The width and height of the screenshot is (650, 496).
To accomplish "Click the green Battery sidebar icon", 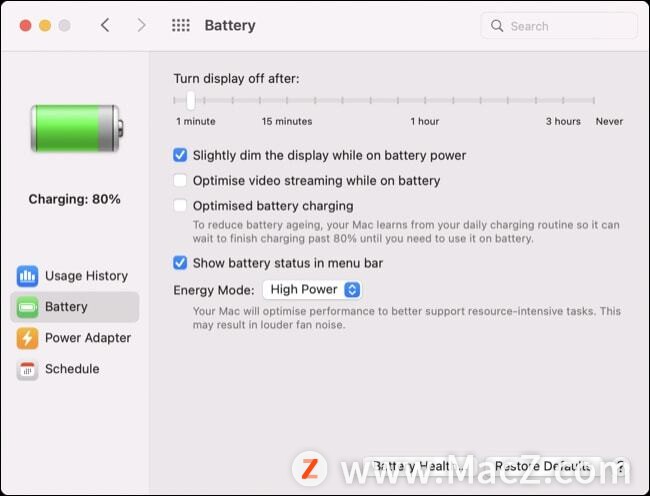I will [27, 307].
